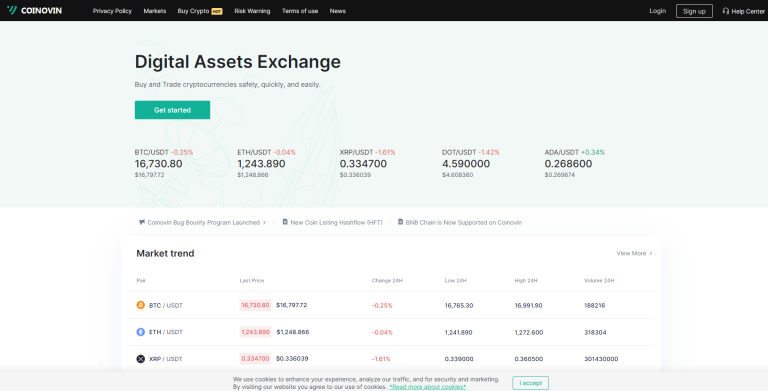
Task: Select the DOT/USDT hero ticker
Action: click(471, 163)
